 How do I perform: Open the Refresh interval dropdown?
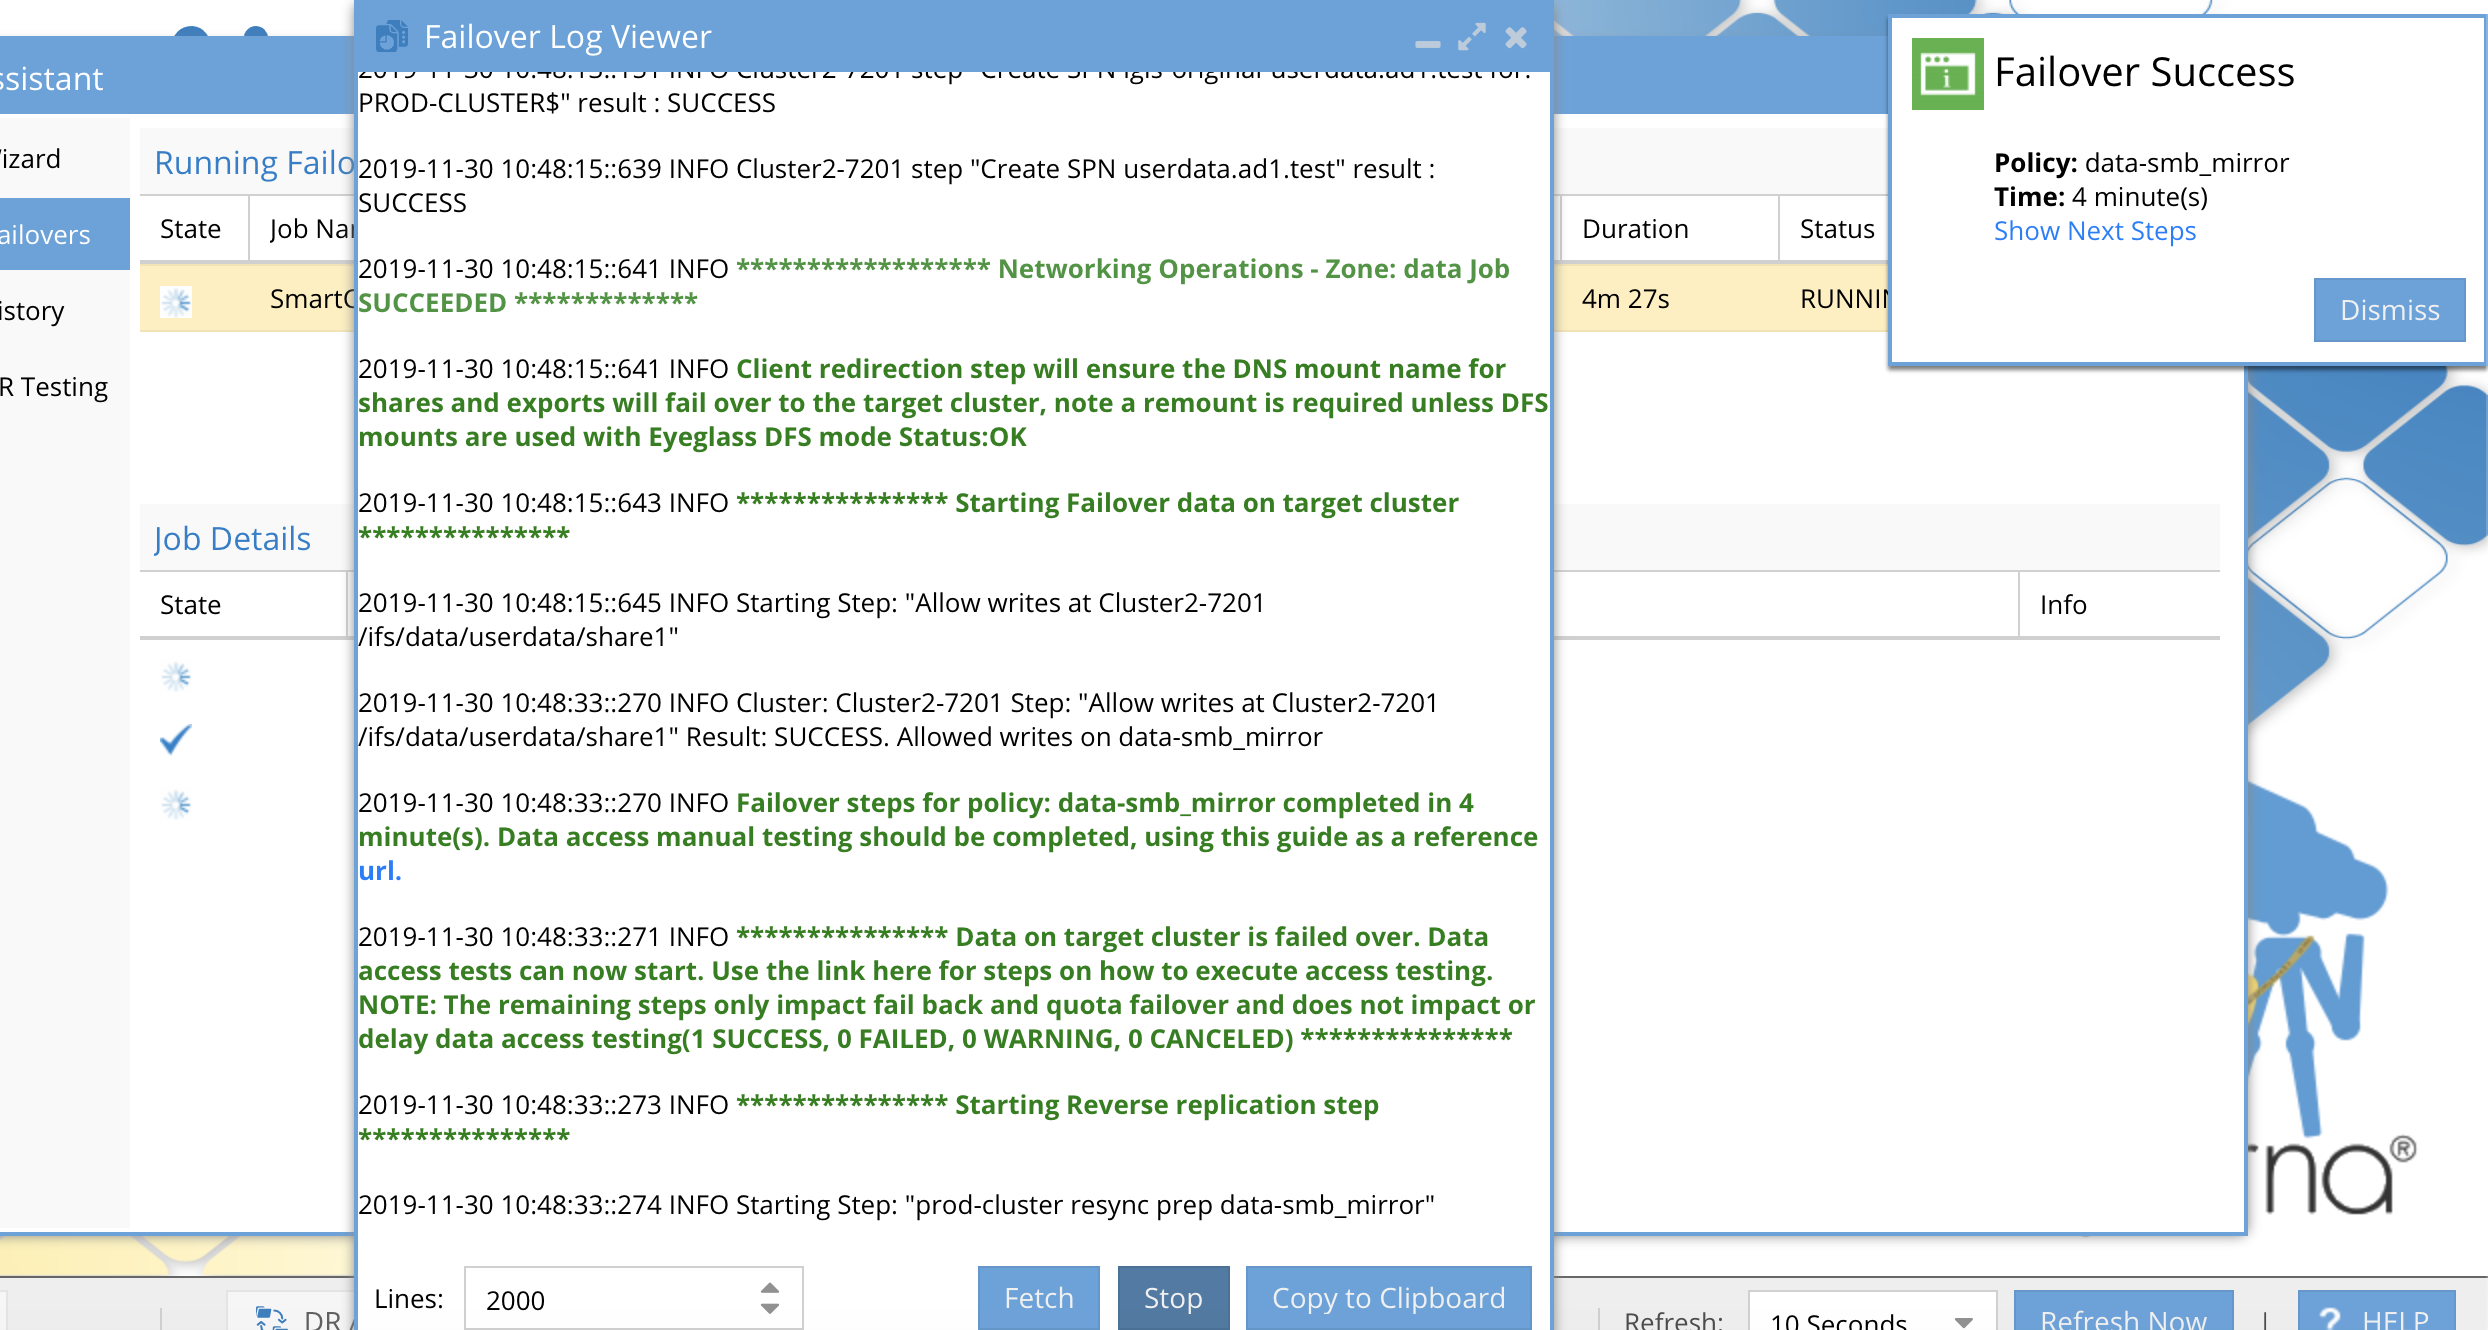[1963, 1320]
